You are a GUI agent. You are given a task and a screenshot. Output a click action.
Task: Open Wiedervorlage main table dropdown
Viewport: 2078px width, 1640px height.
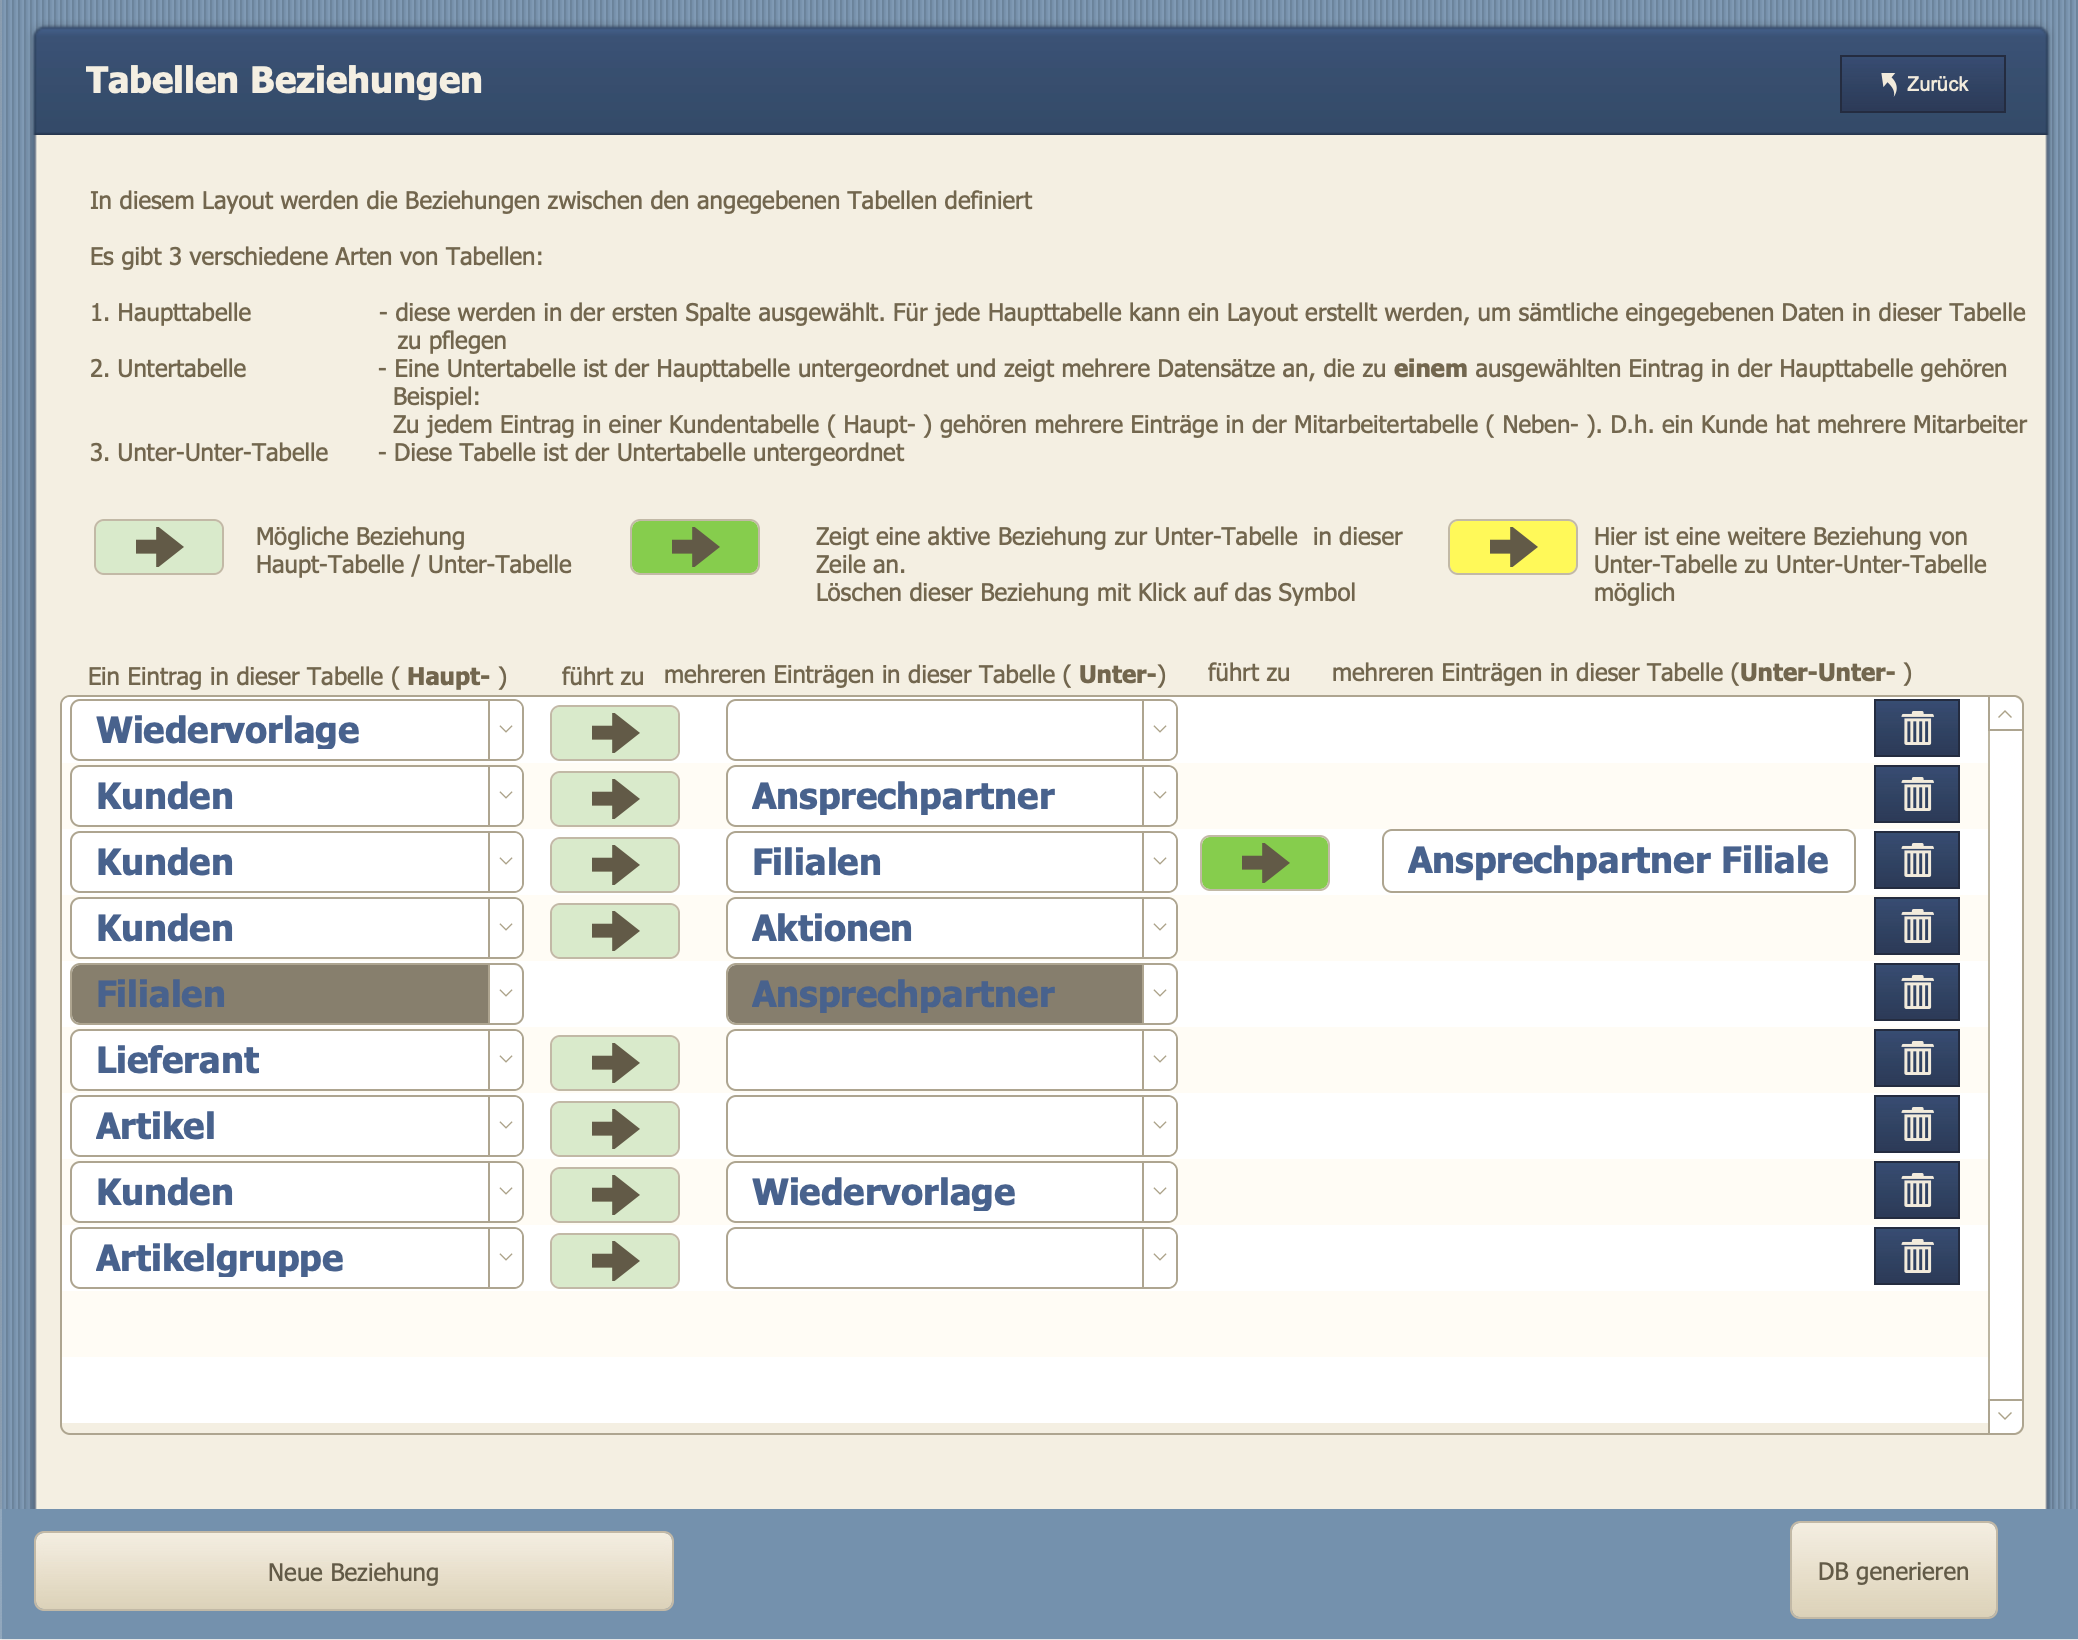point(506,730)
